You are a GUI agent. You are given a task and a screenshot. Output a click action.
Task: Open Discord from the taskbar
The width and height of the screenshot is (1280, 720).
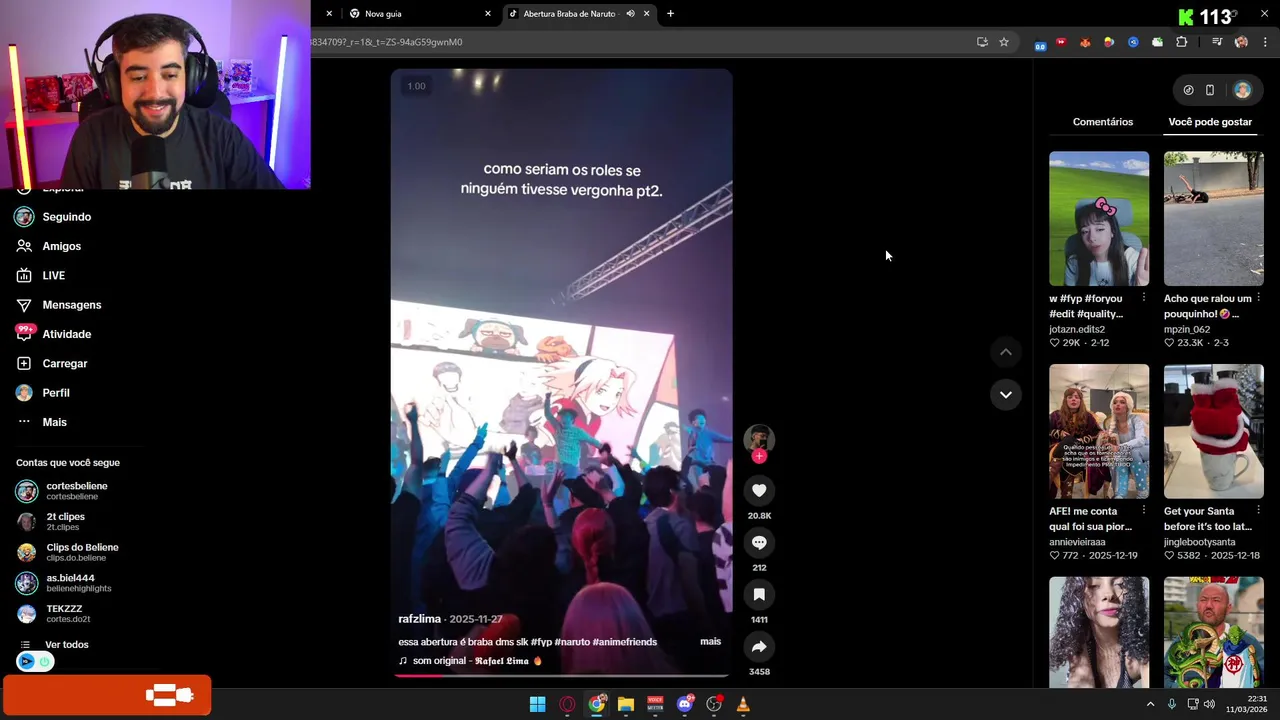point(685,704)
